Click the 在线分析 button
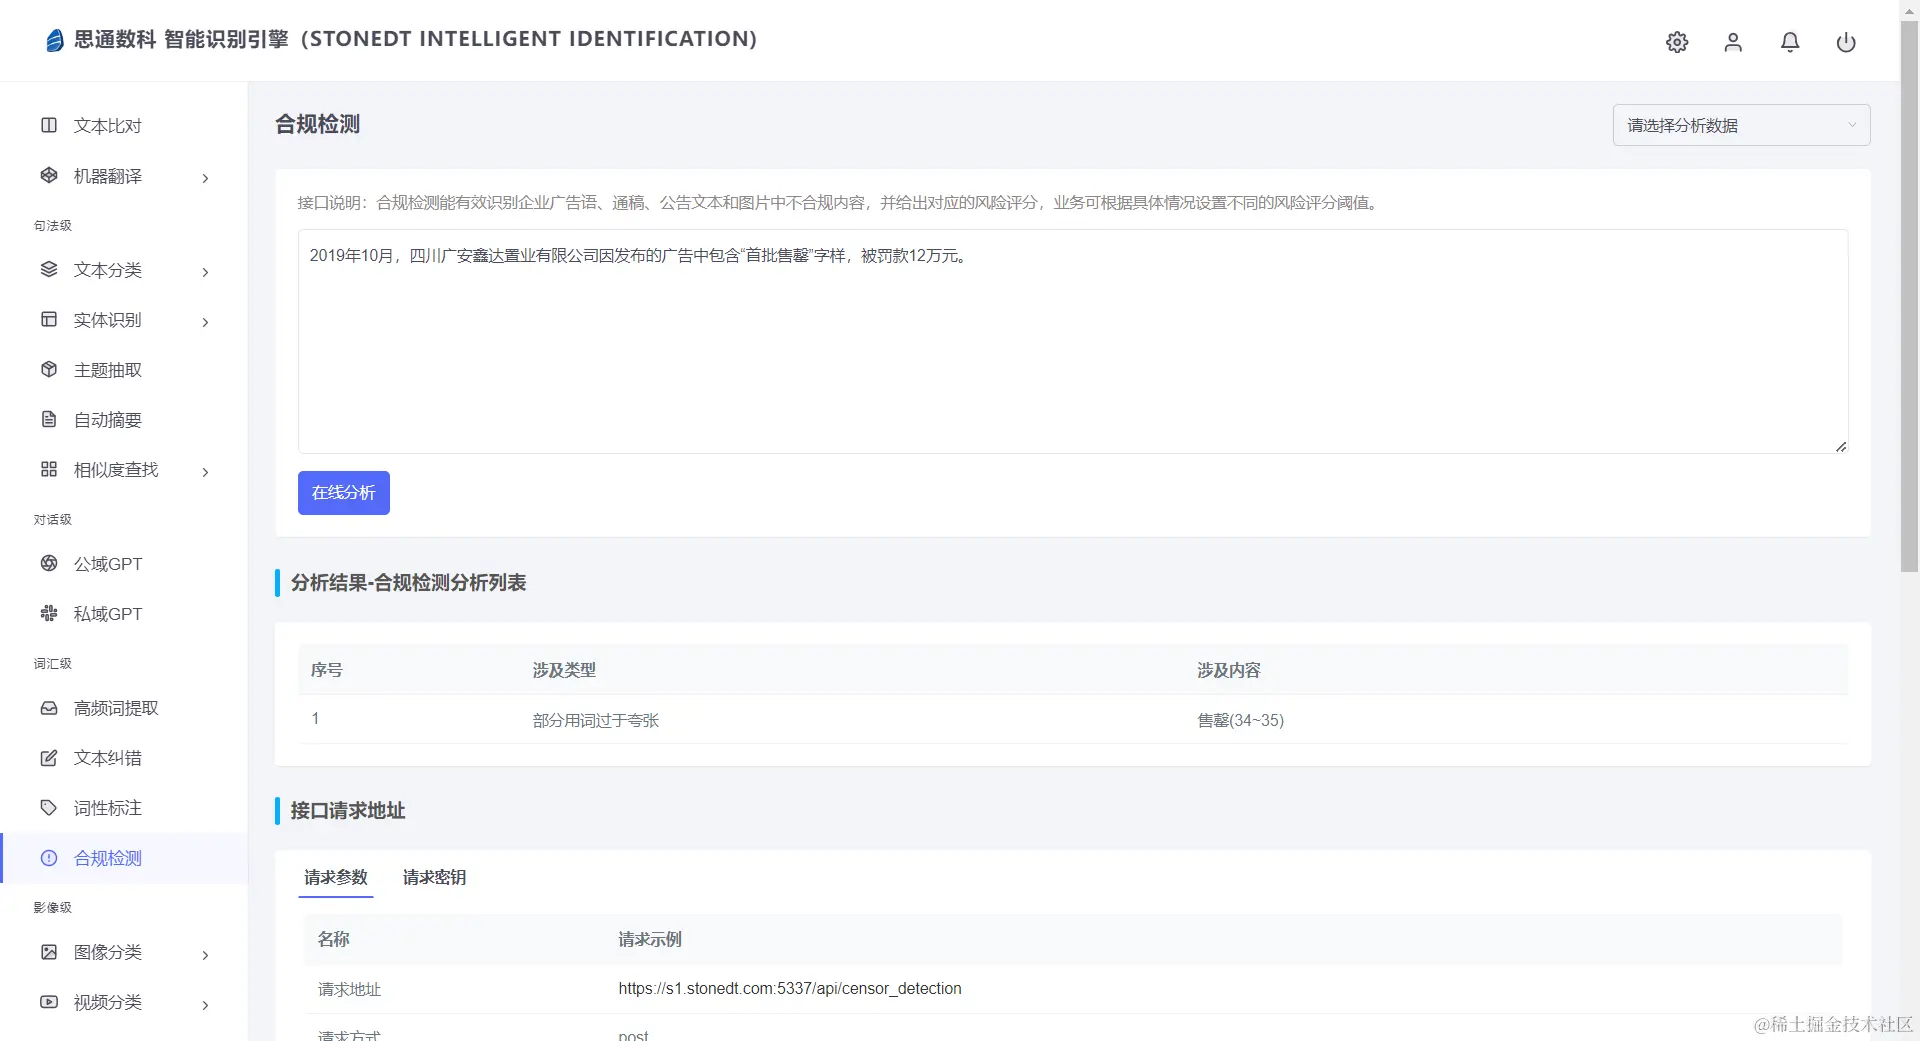The image size is (1920, 1041). [x=343, y=493]
